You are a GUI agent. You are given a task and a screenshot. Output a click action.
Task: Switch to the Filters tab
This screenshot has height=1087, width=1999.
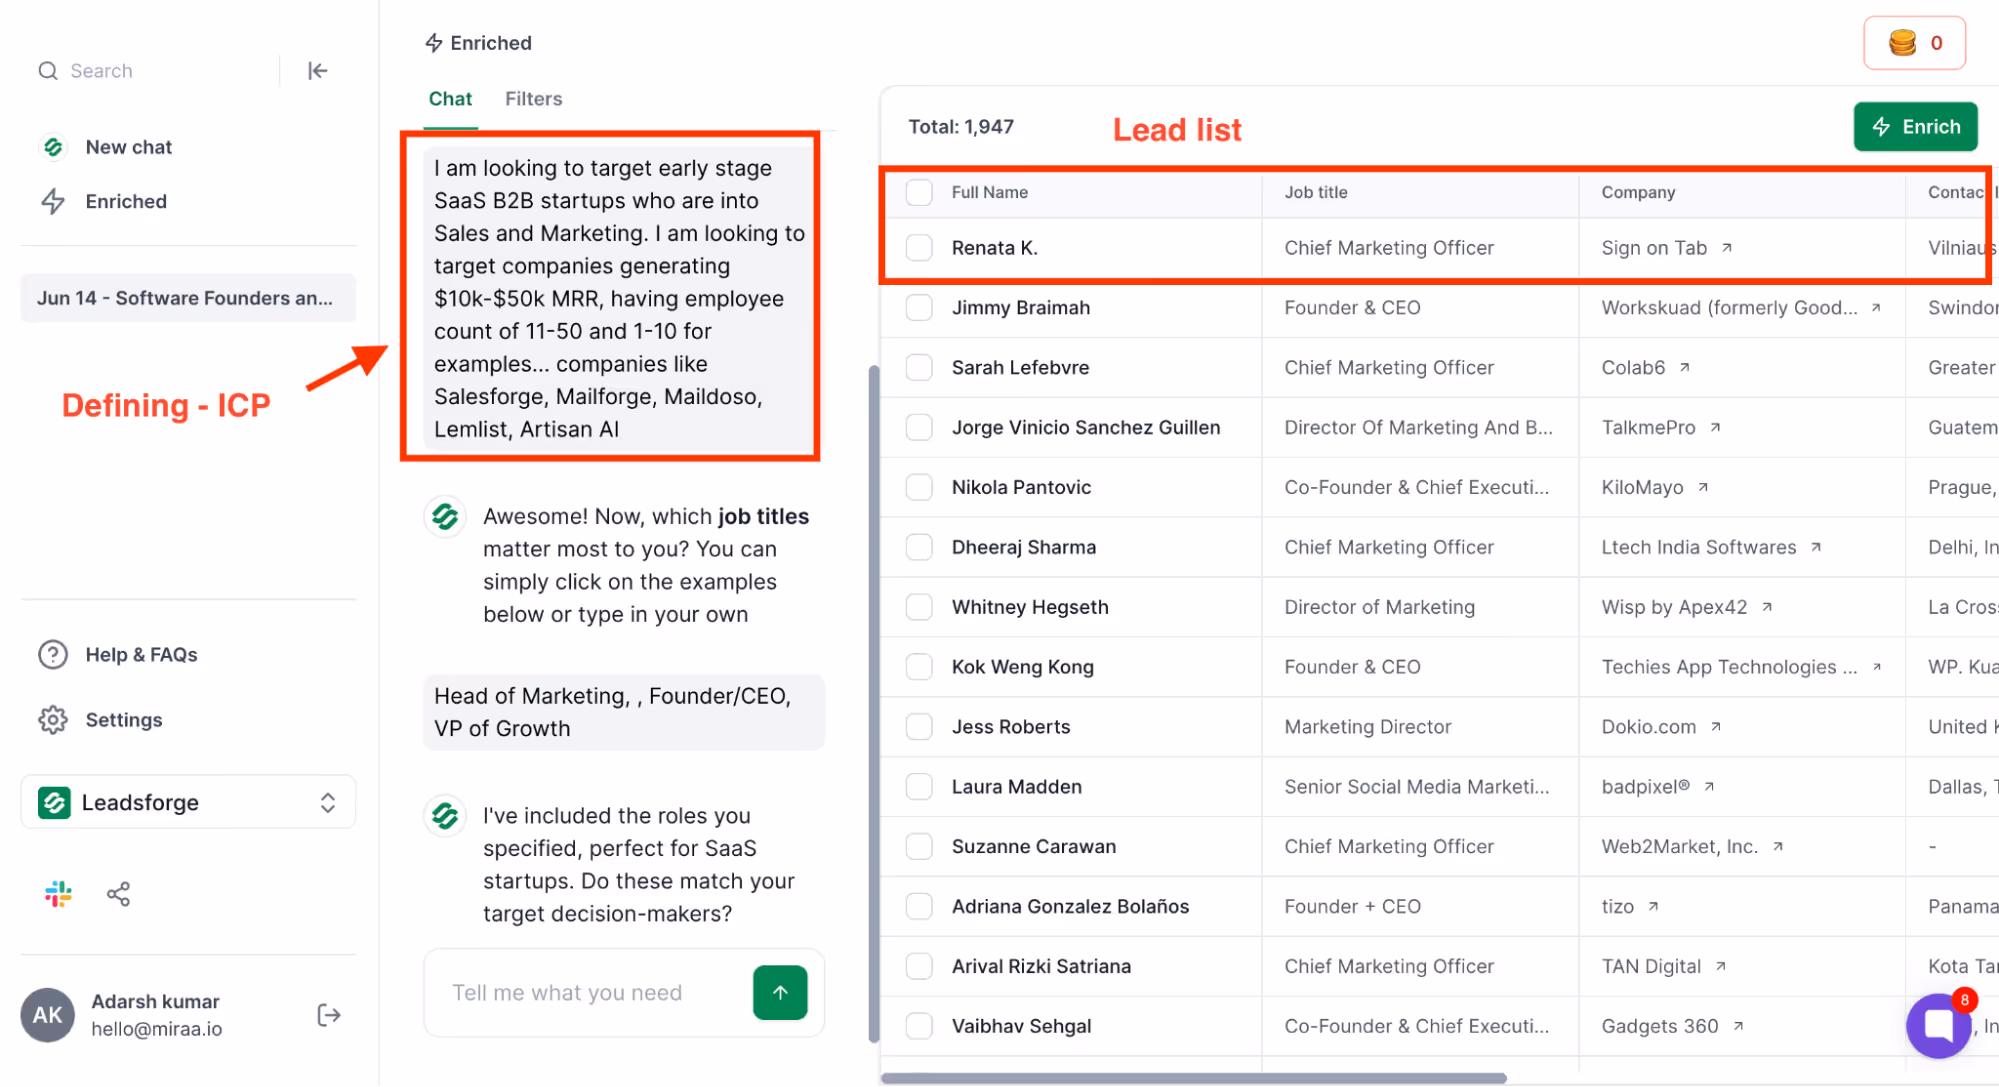pyautogui.click(x=533, y=99)
